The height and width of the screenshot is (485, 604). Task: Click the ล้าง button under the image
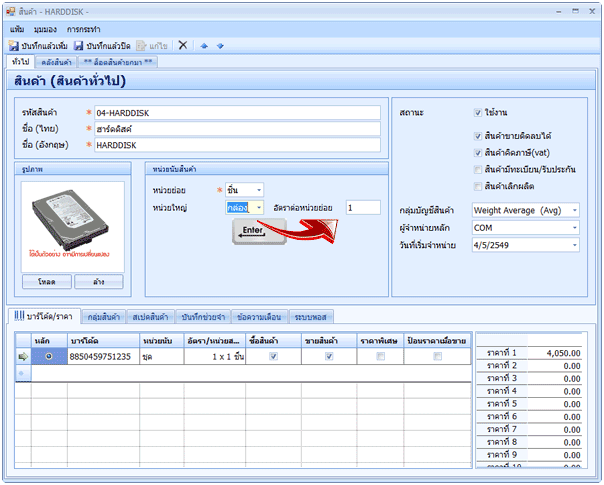(x=98, y=282)
